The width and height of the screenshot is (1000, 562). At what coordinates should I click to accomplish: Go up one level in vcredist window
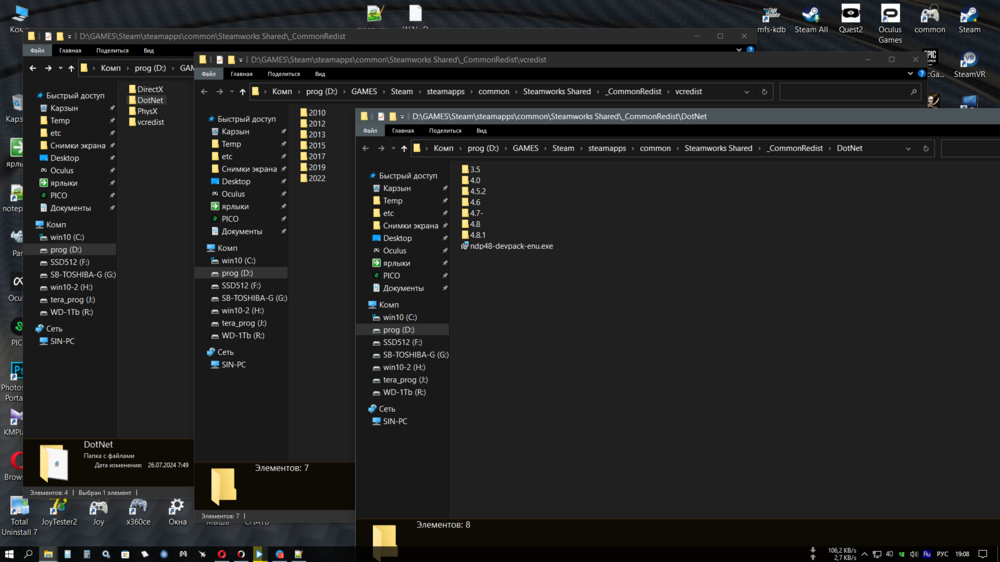click(242, 92)
